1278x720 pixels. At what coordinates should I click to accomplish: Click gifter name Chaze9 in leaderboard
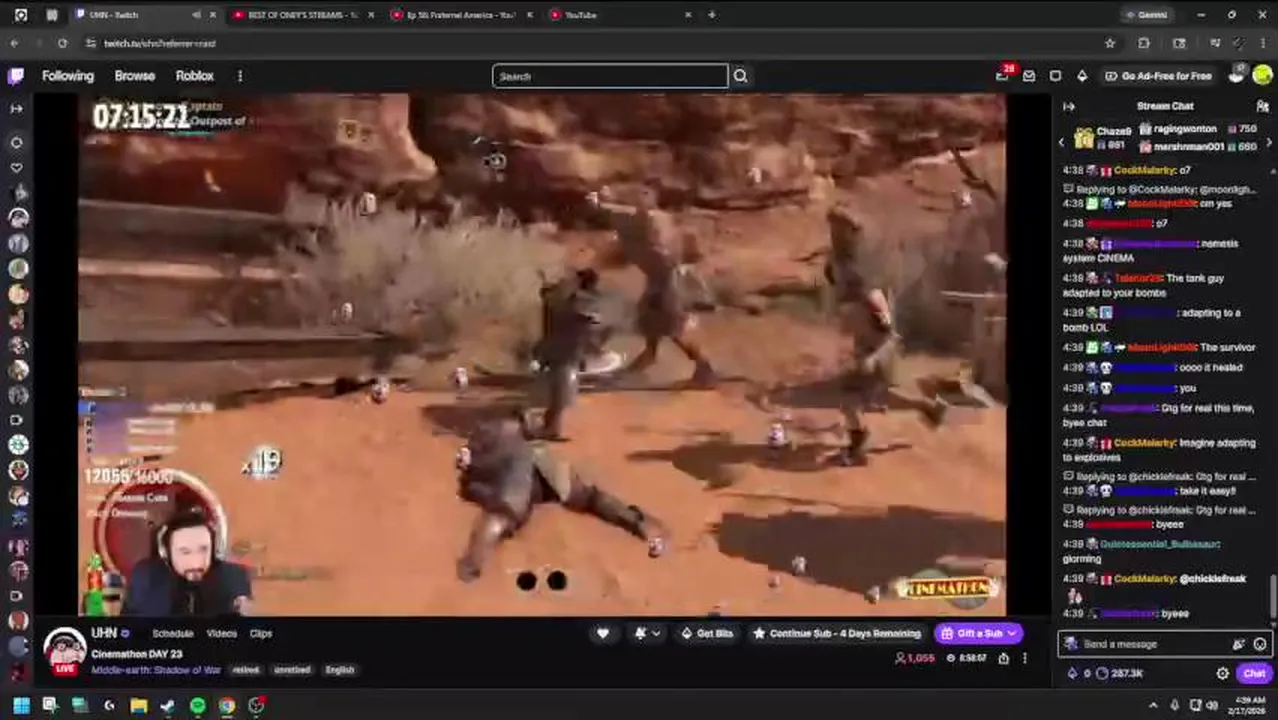click(1114, 131)
